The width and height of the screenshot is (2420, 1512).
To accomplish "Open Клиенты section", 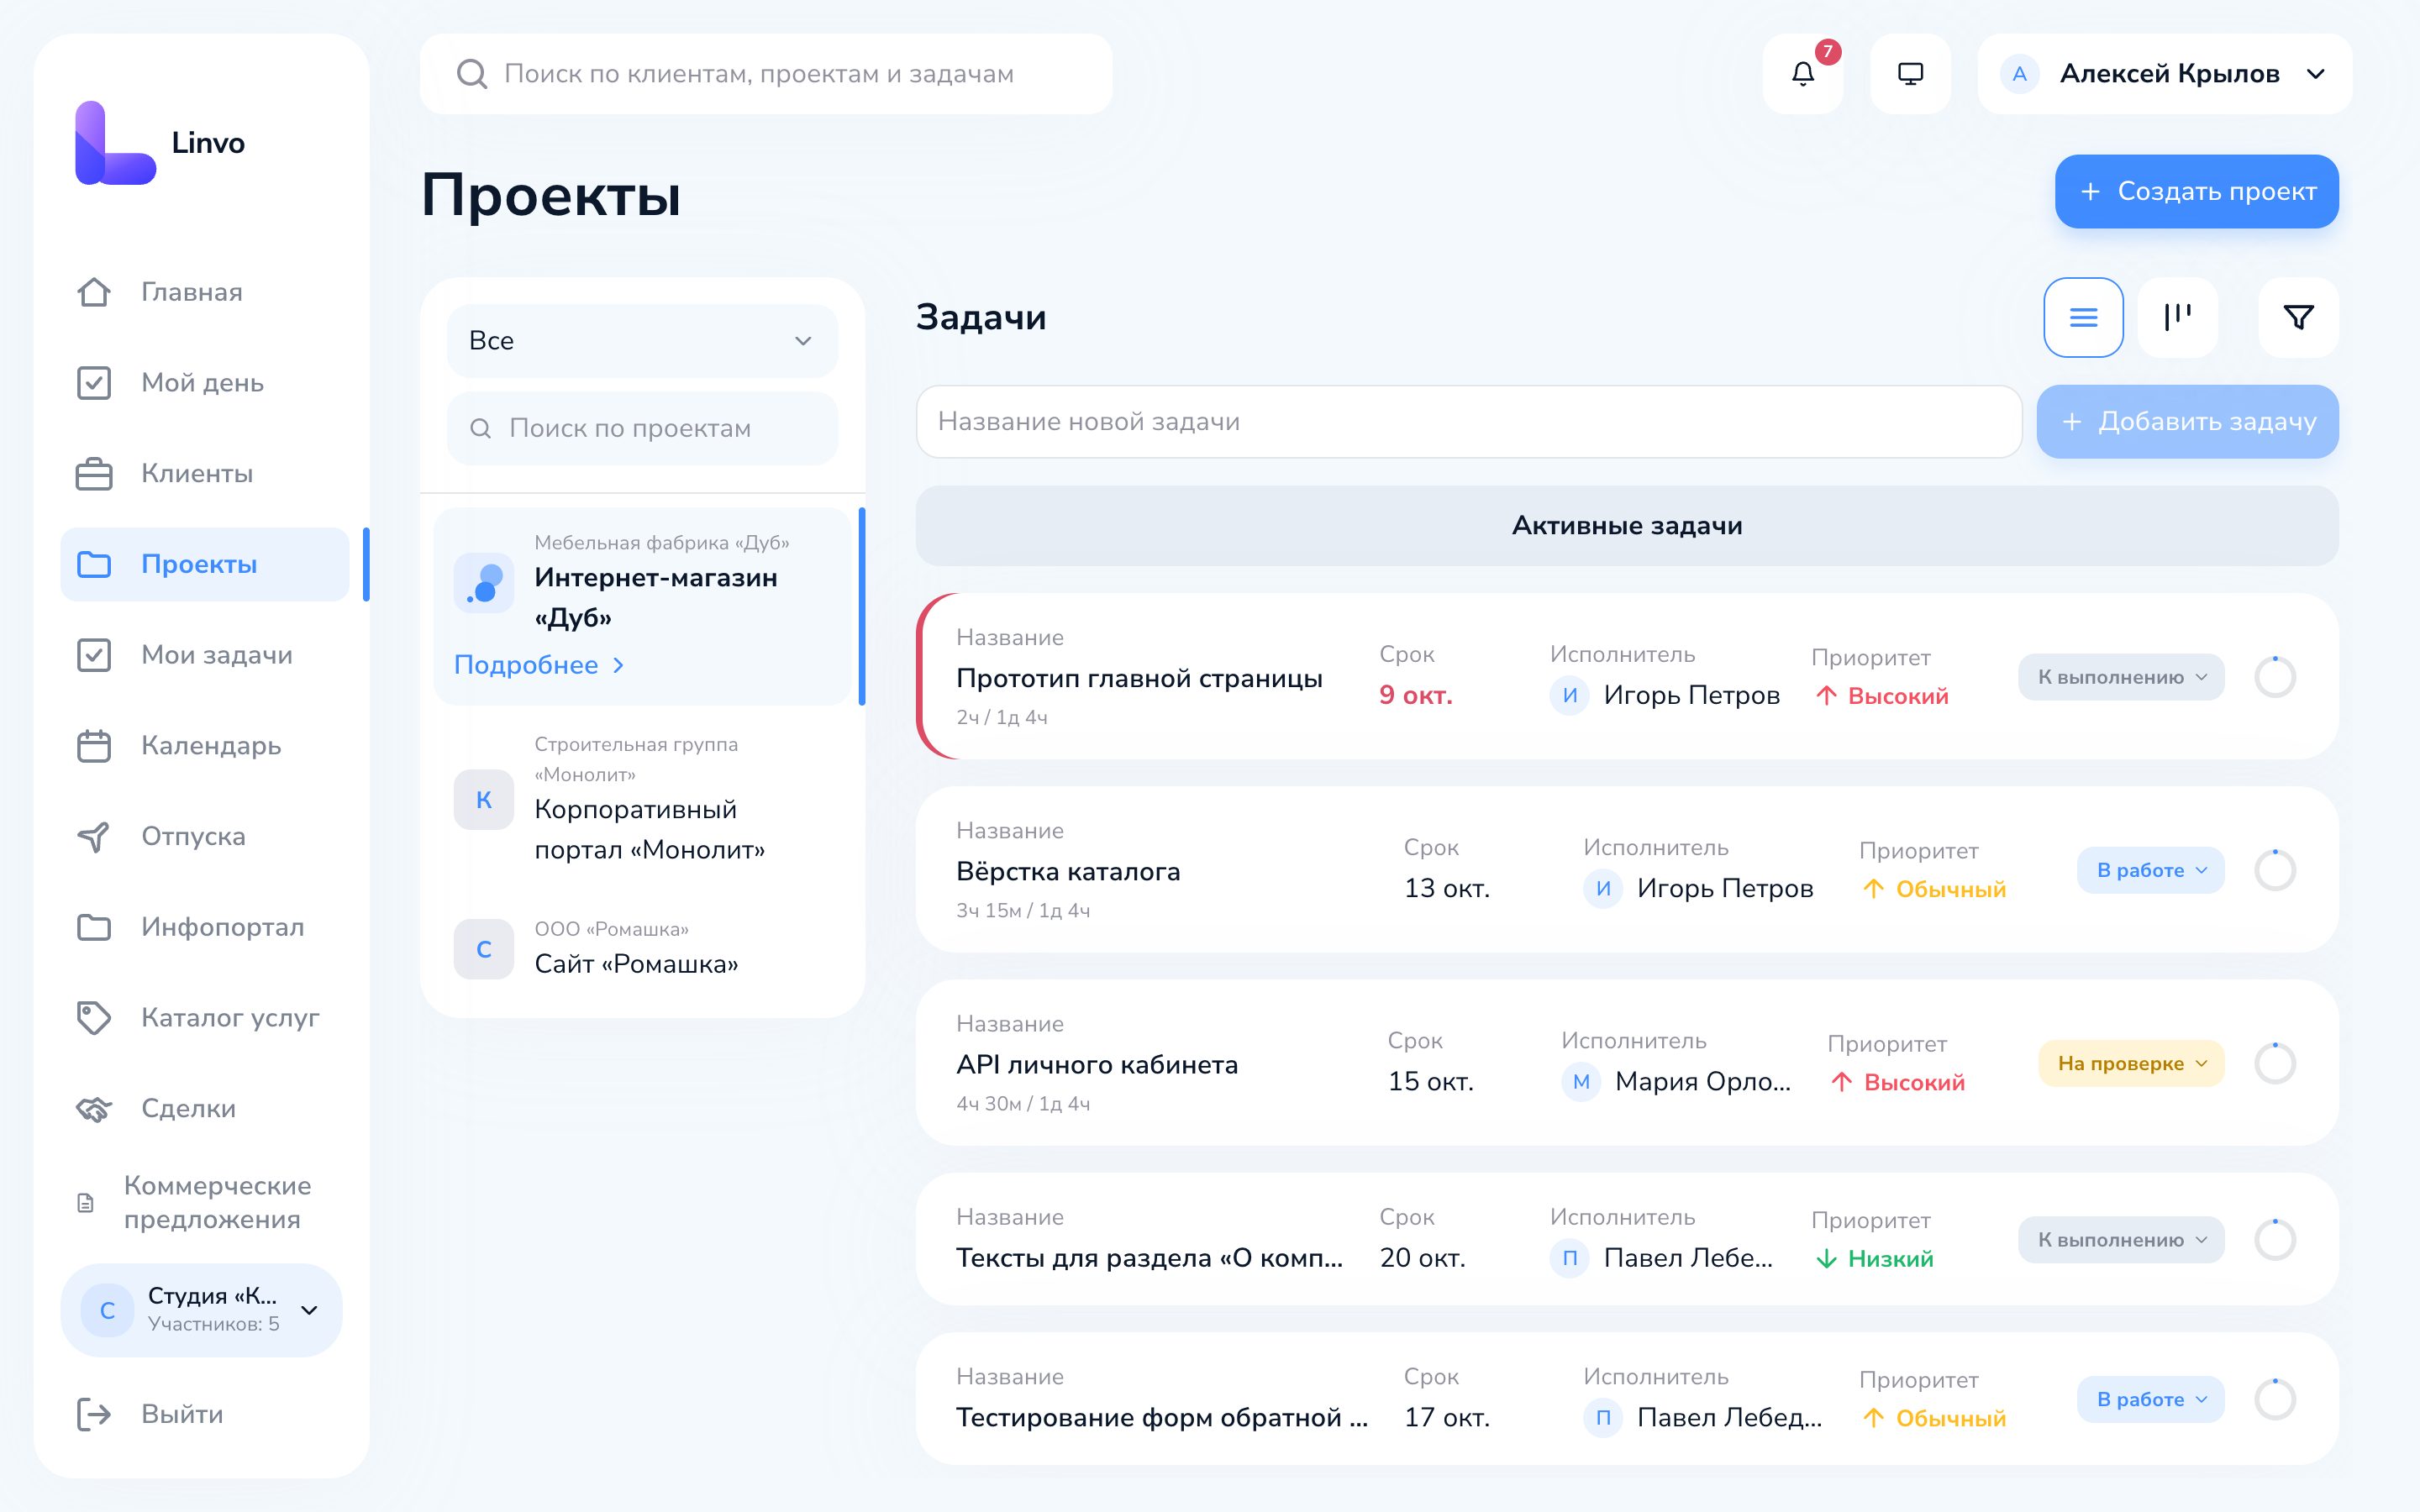I will pyautogui.click(x=205, y=474).
